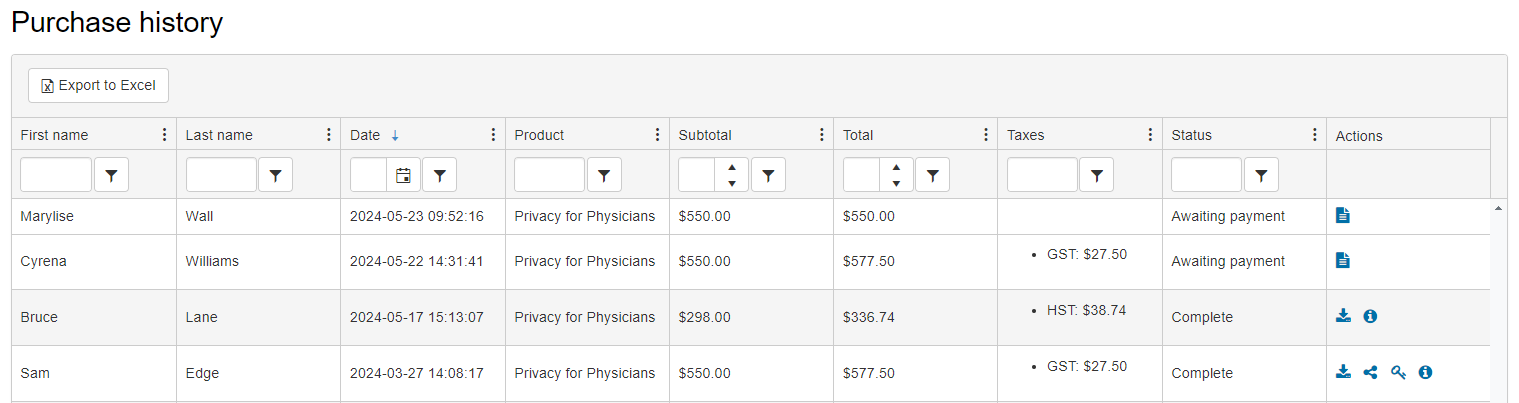This screenshot has width=1519, height=403.
Task: Increase the Subtotal filter value
Action: click(732, 168)
